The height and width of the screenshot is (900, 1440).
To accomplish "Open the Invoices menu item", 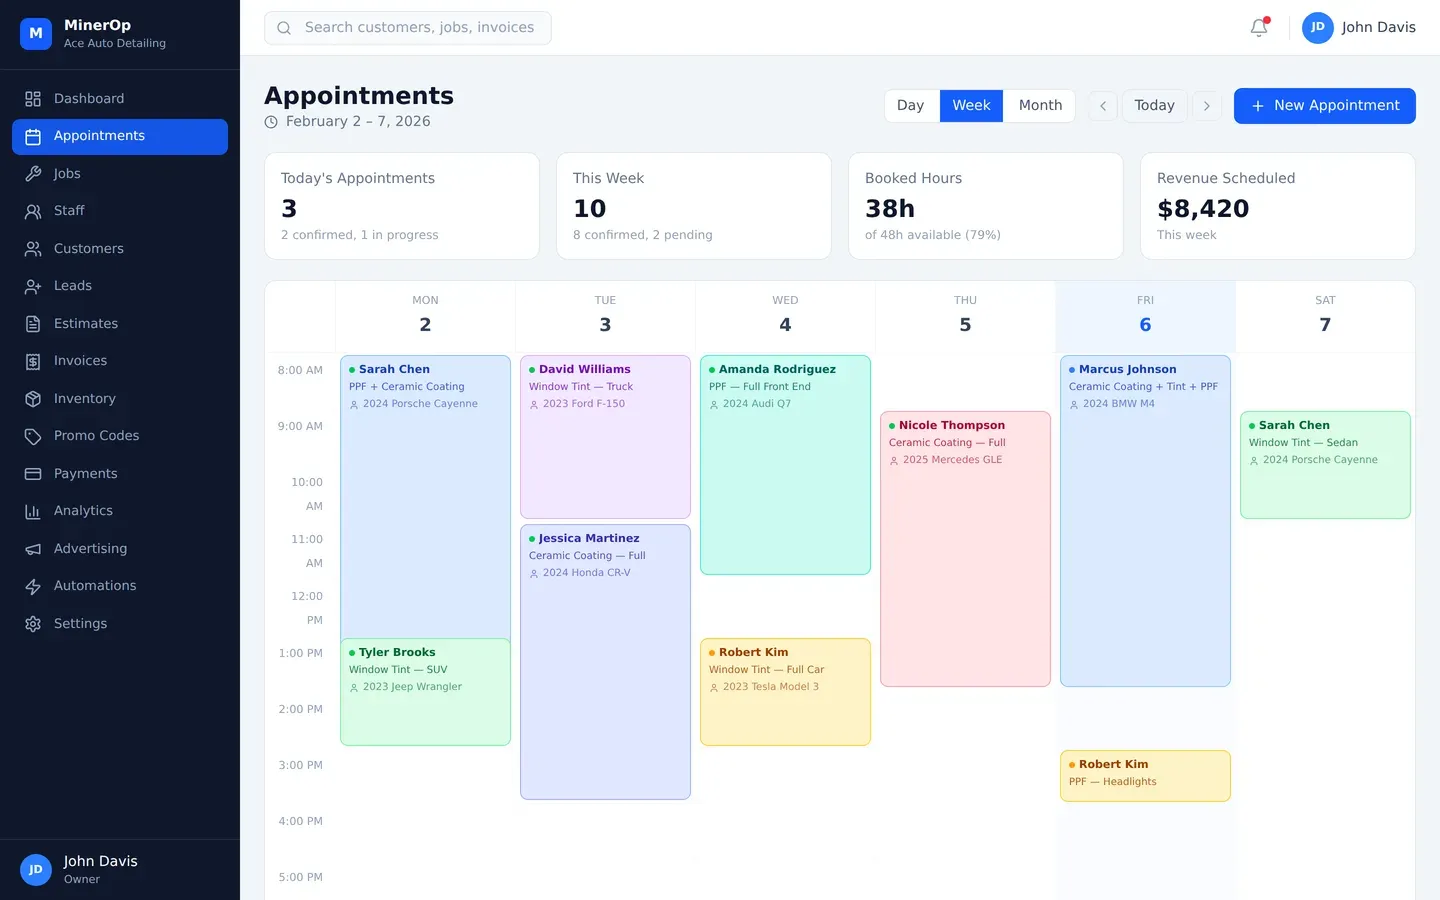I will pos(80,361).
